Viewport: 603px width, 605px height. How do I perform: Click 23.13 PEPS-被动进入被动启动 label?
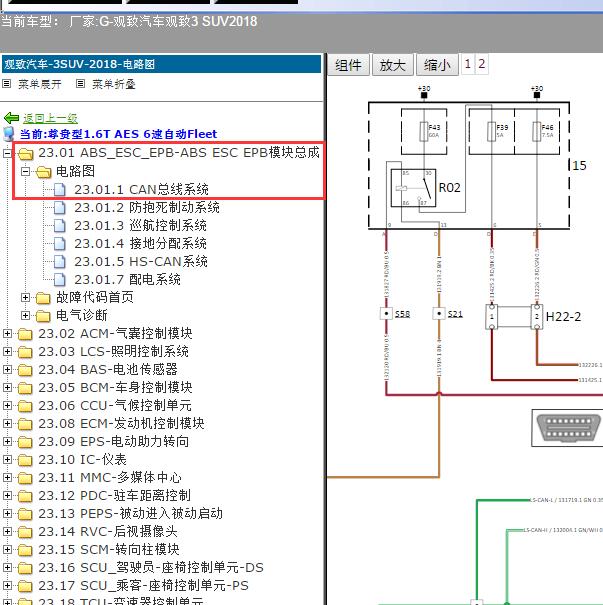coord(130,514)
